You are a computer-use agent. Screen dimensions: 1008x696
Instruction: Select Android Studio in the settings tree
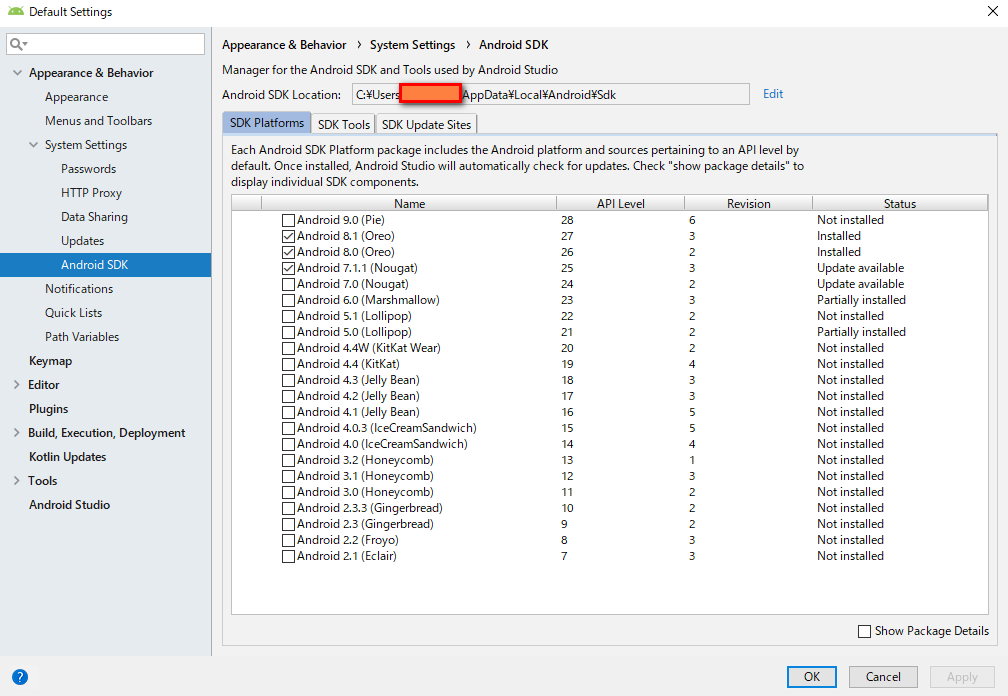tap(69, 505)
